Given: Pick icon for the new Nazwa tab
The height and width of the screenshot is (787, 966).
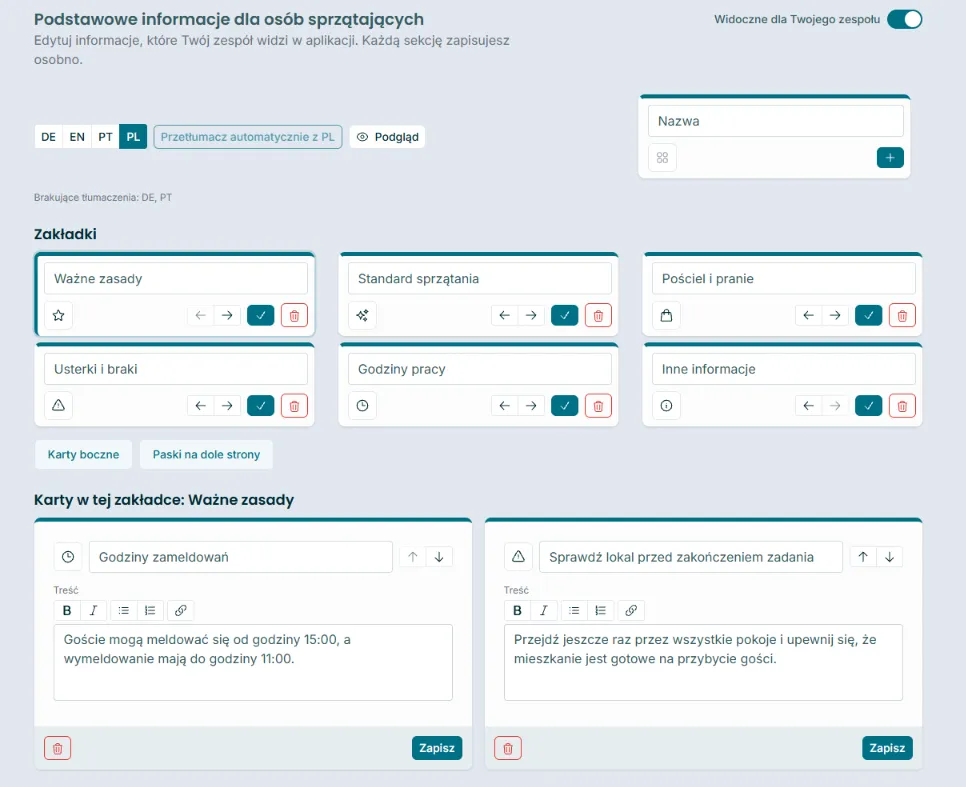Looking at the screenshot, I should [662, 158].
